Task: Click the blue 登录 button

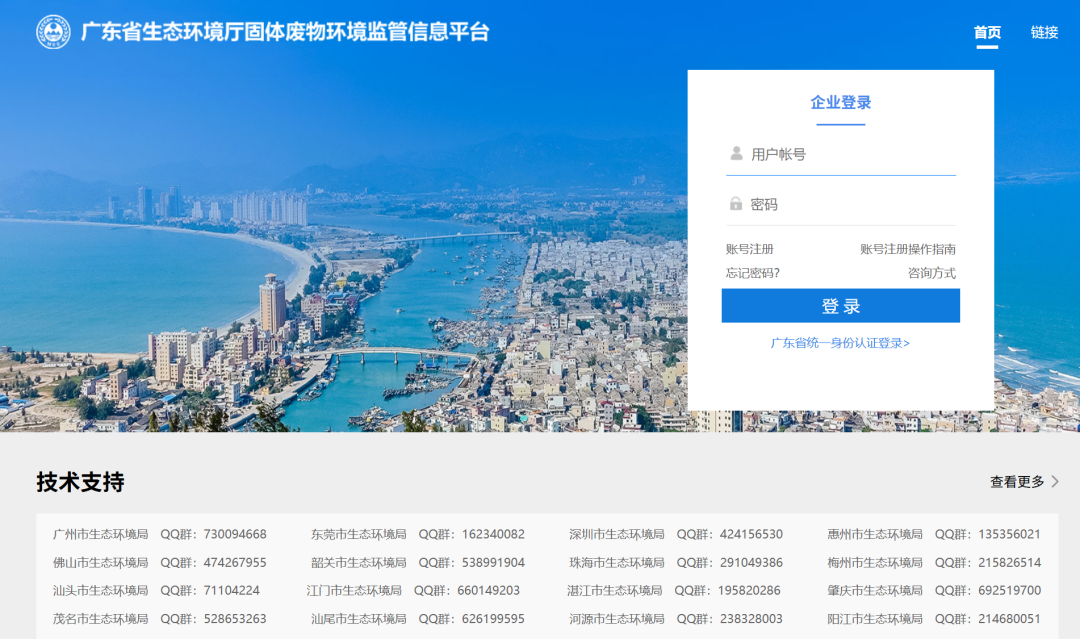Action: pyautogui.click(x=840, y=306)
